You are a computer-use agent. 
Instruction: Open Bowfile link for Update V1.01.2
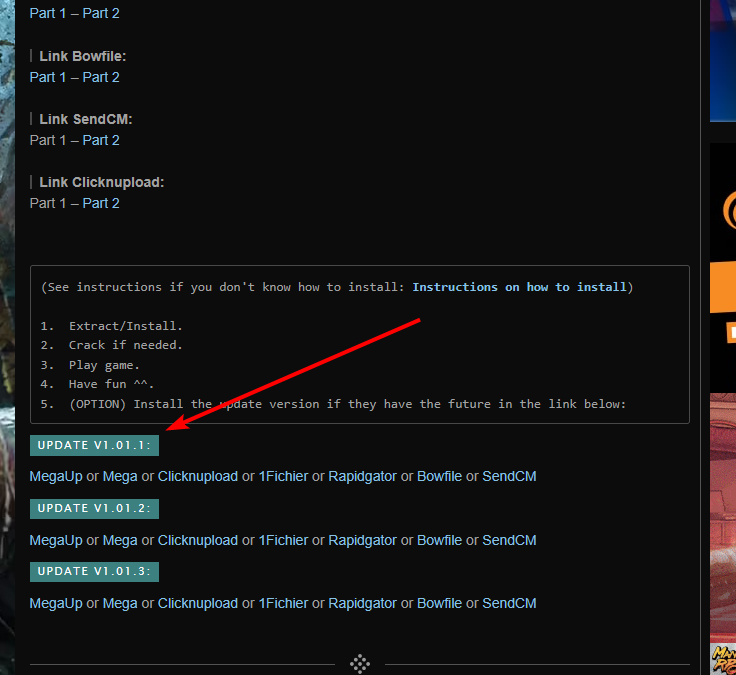(x=439, y=540)
